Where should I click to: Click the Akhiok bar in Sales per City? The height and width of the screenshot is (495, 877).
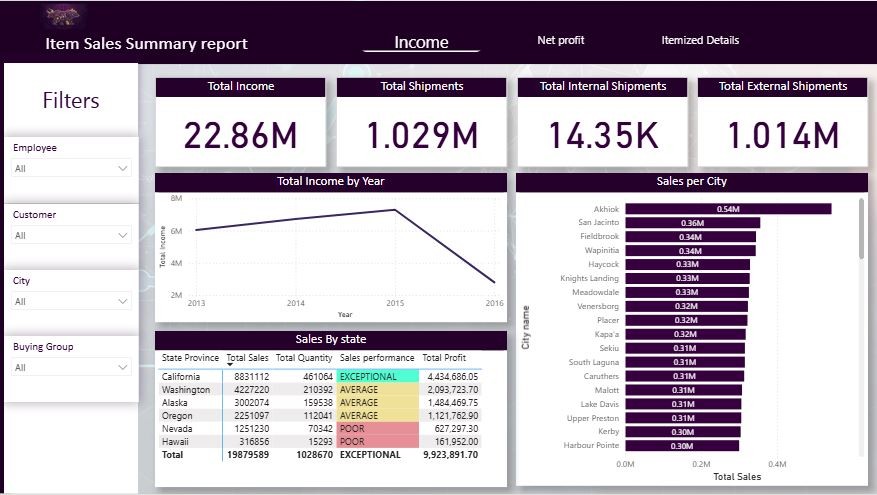tap(728, 209)
